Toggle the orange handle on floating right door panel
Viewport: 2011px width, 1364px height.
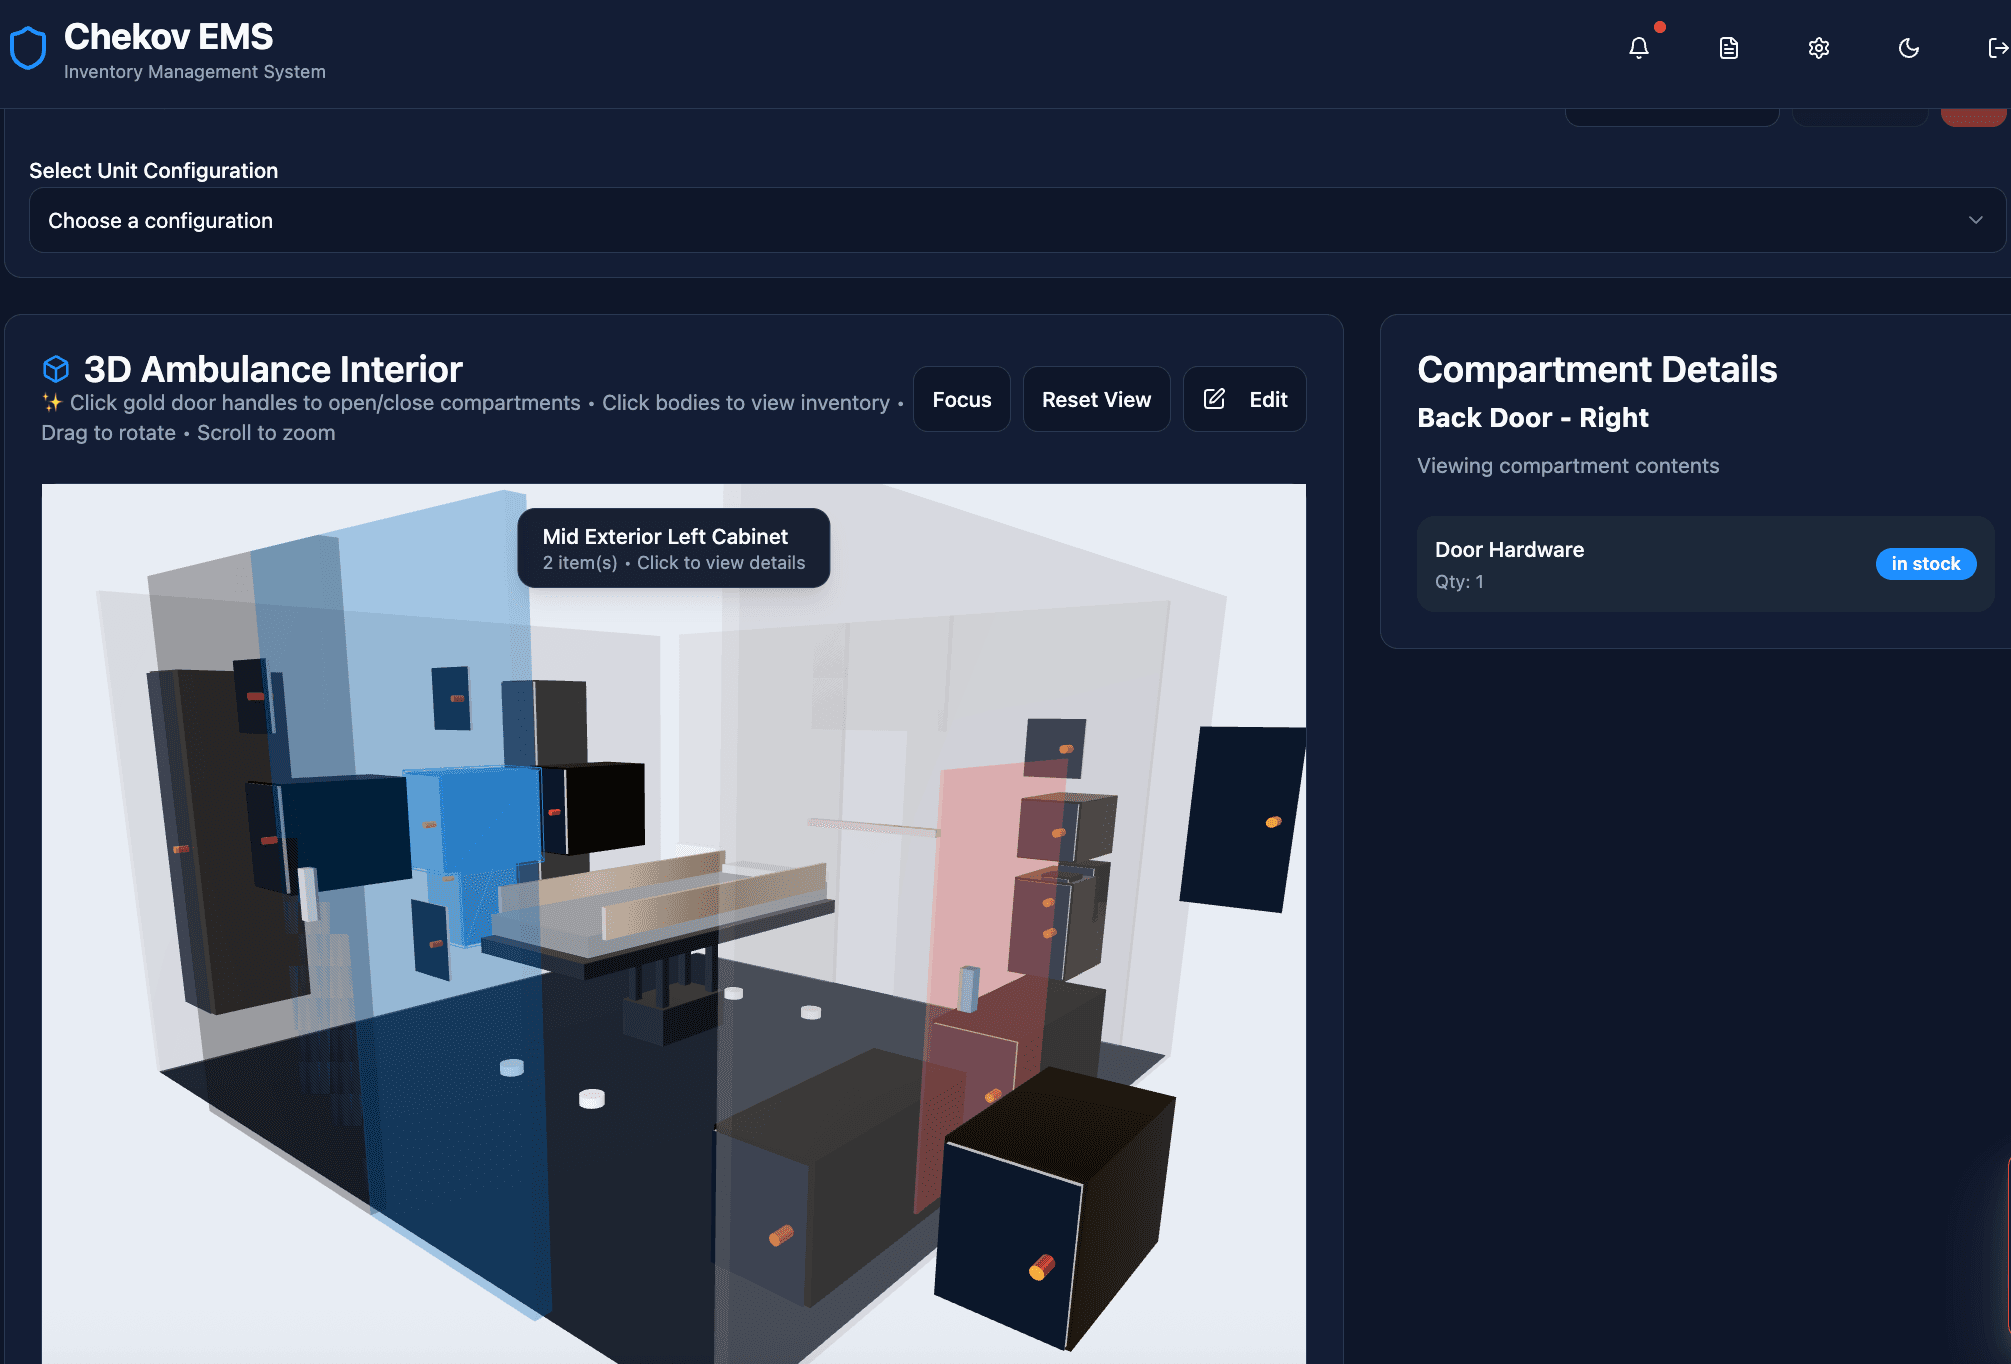tap(1273, 822)
